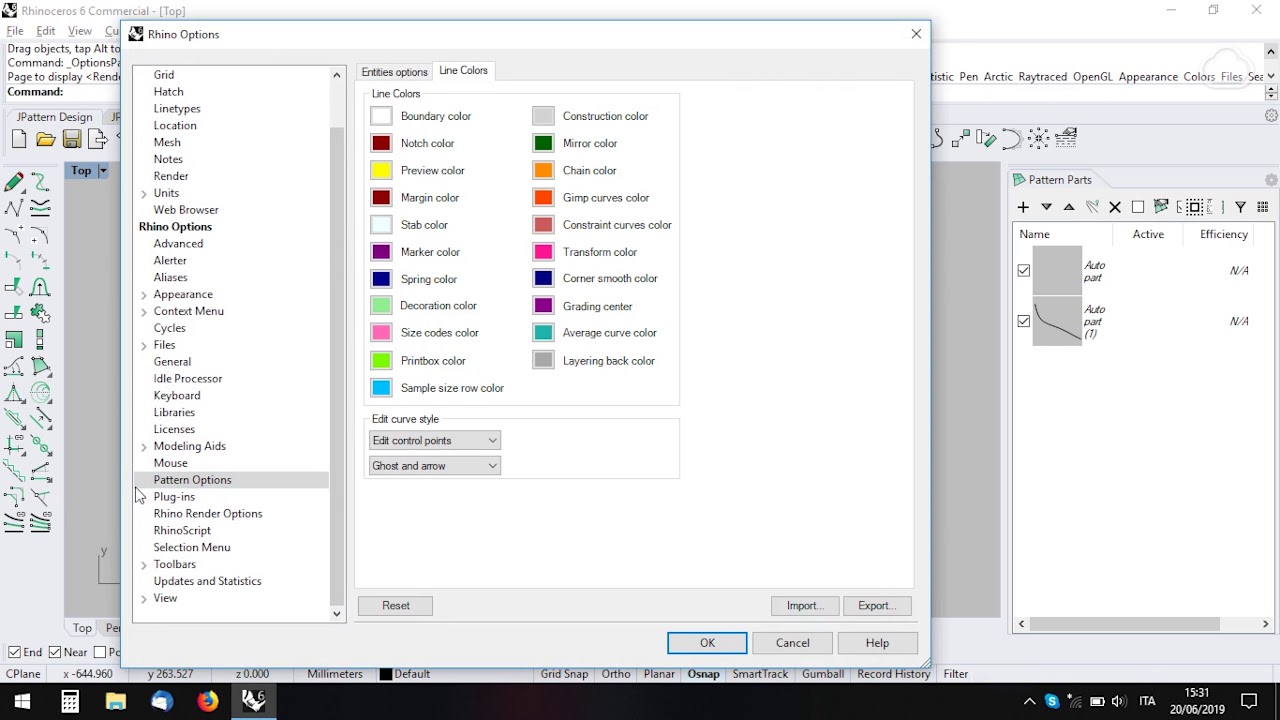Click the X delete icon in Pattern Parts toolbar

click(x=1115, y=207)
